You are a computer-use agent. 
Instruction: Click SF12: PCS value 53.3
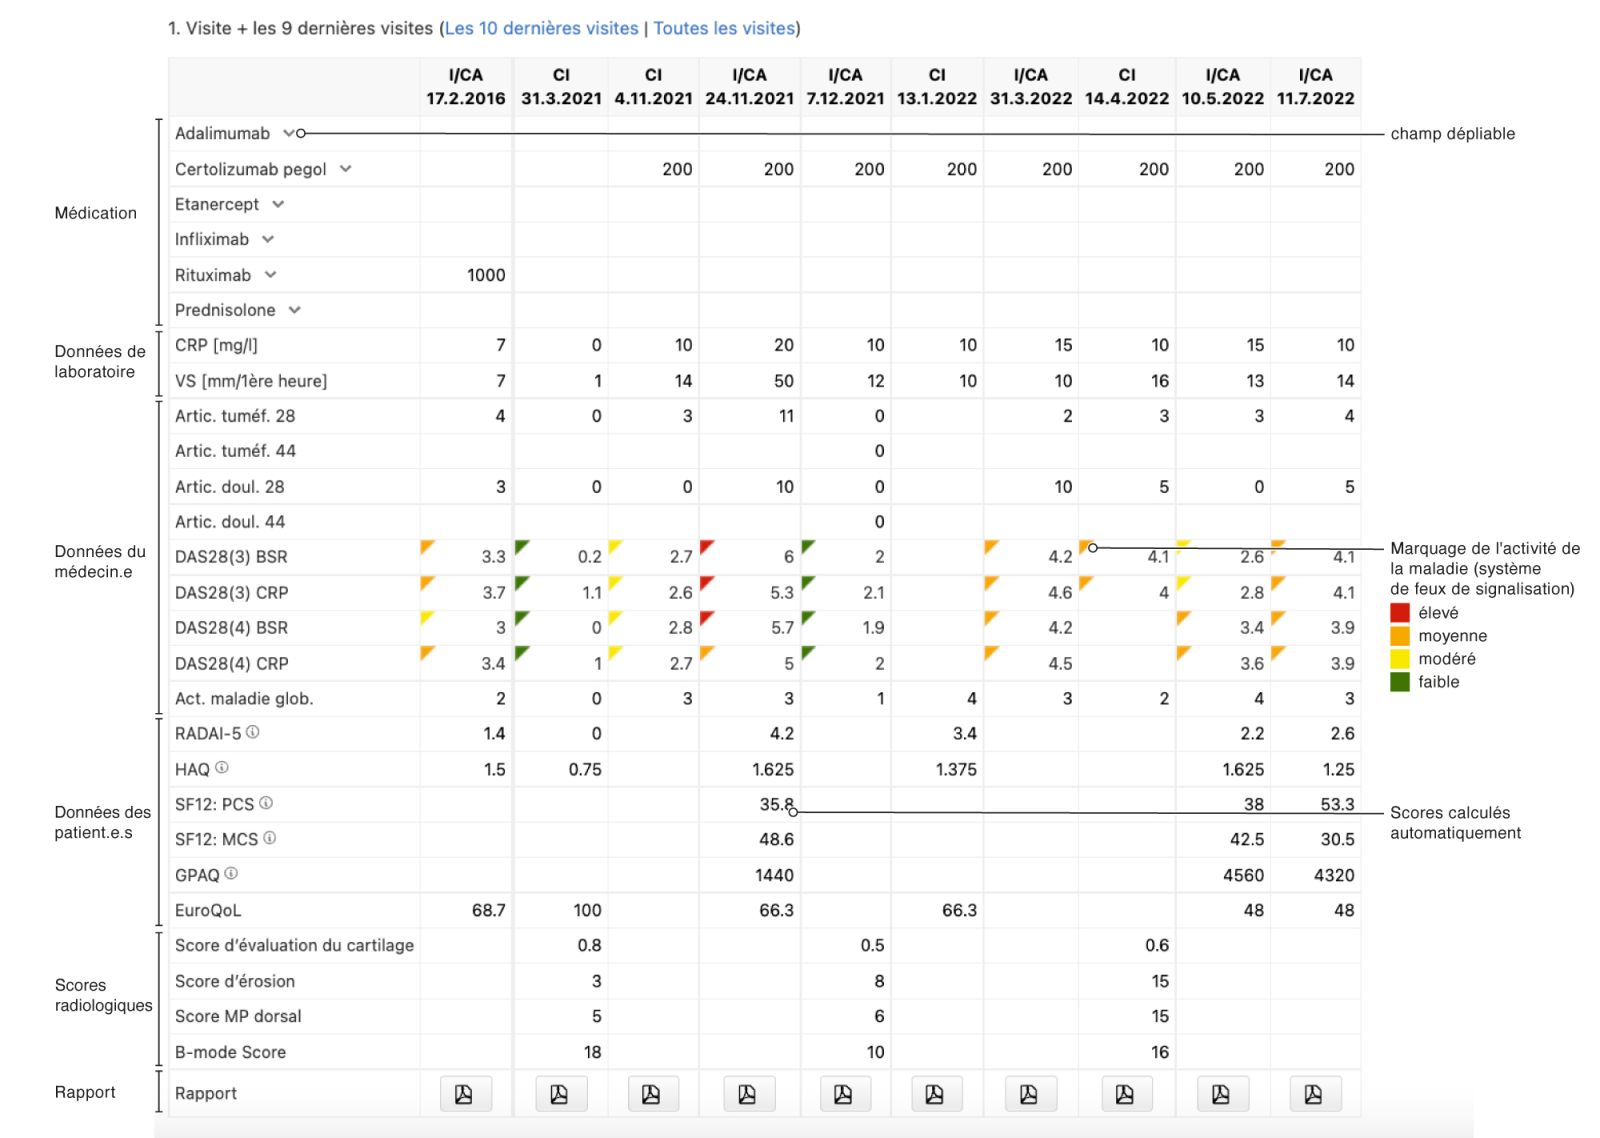click(1337, 804)
